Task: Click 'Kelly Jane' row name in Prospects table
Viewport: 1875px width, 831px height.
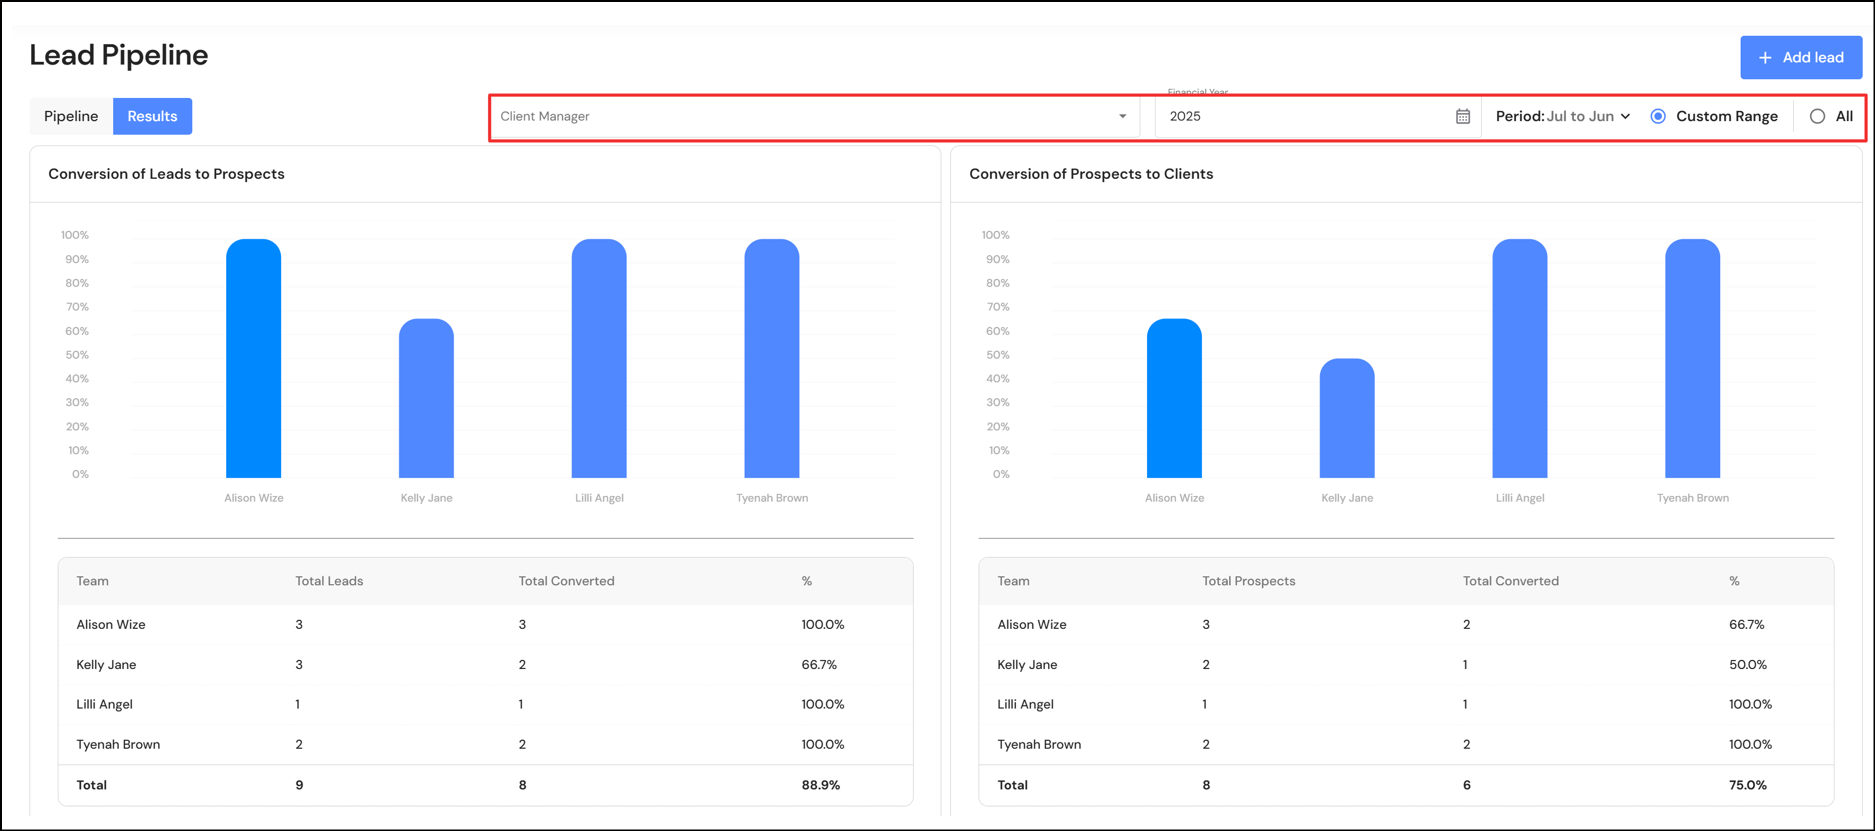Action: (1027, 665)
